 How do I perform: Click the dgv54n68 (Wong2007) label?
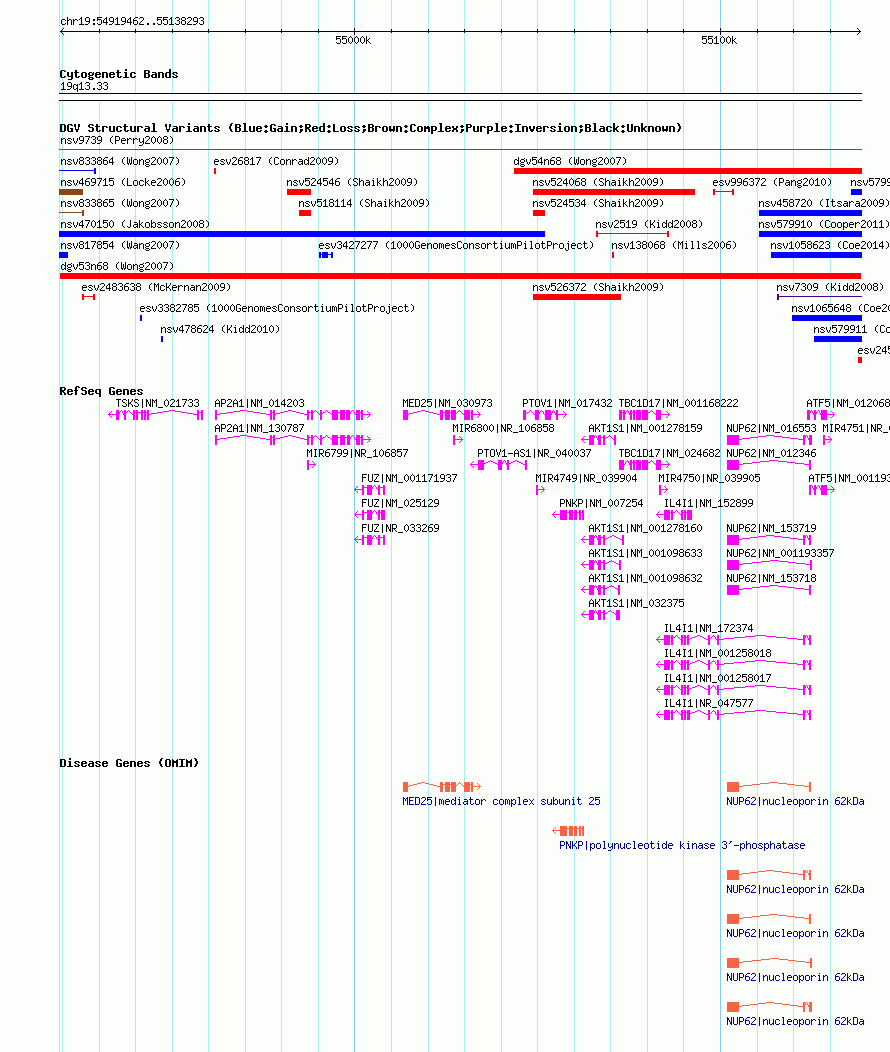click(x=570, y=161)
